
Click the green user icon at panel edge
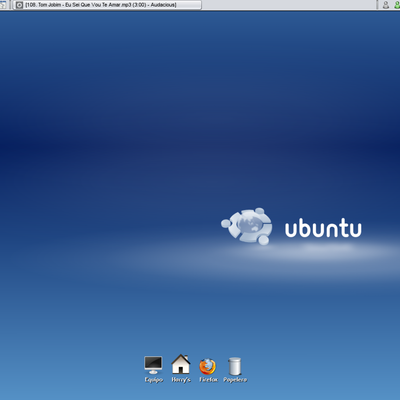pos(397,5)
